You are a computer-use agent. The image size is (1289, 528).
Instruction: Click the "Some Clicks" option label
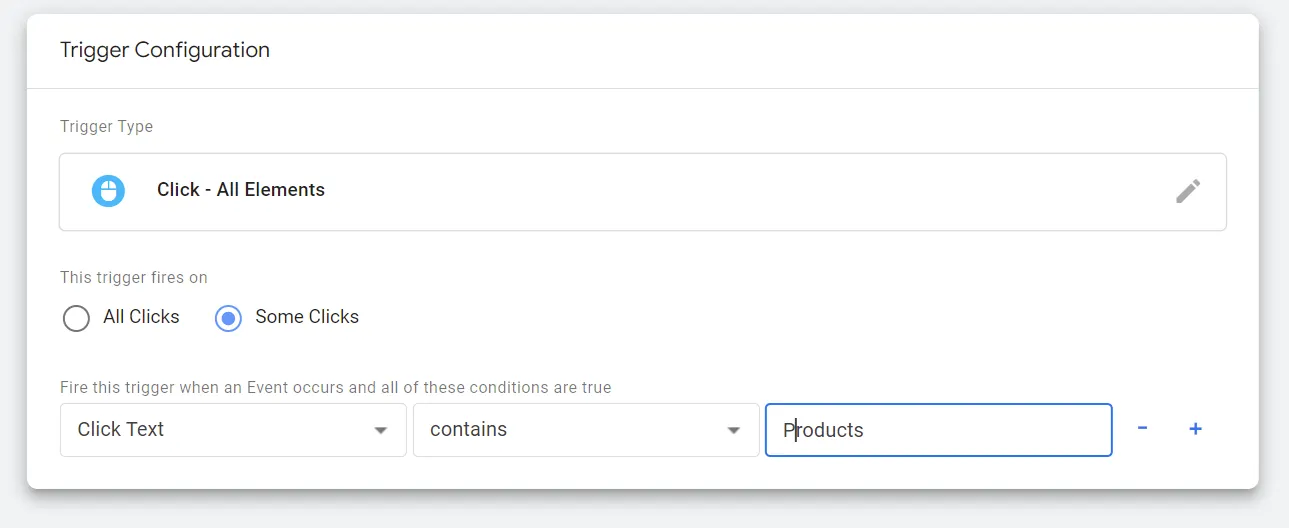pyautogui.click(x=306, y=317)
